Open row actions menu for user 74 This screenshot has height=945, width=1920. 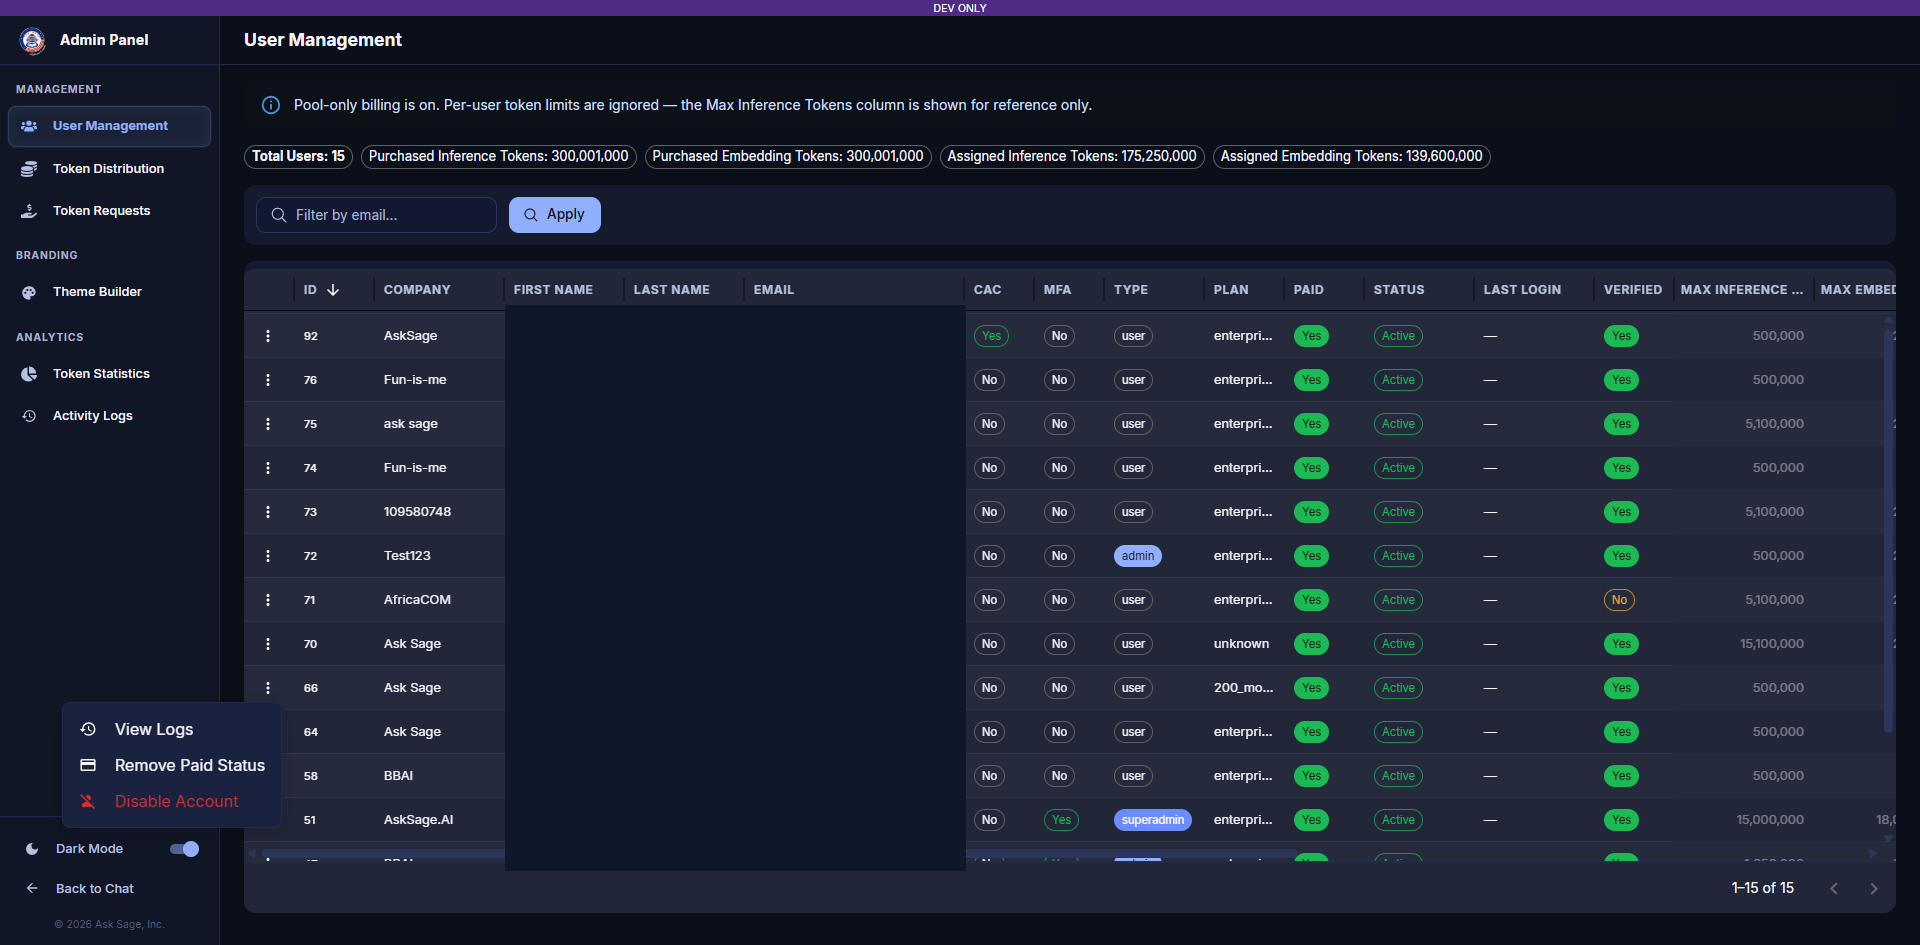[x=268, y=468]
